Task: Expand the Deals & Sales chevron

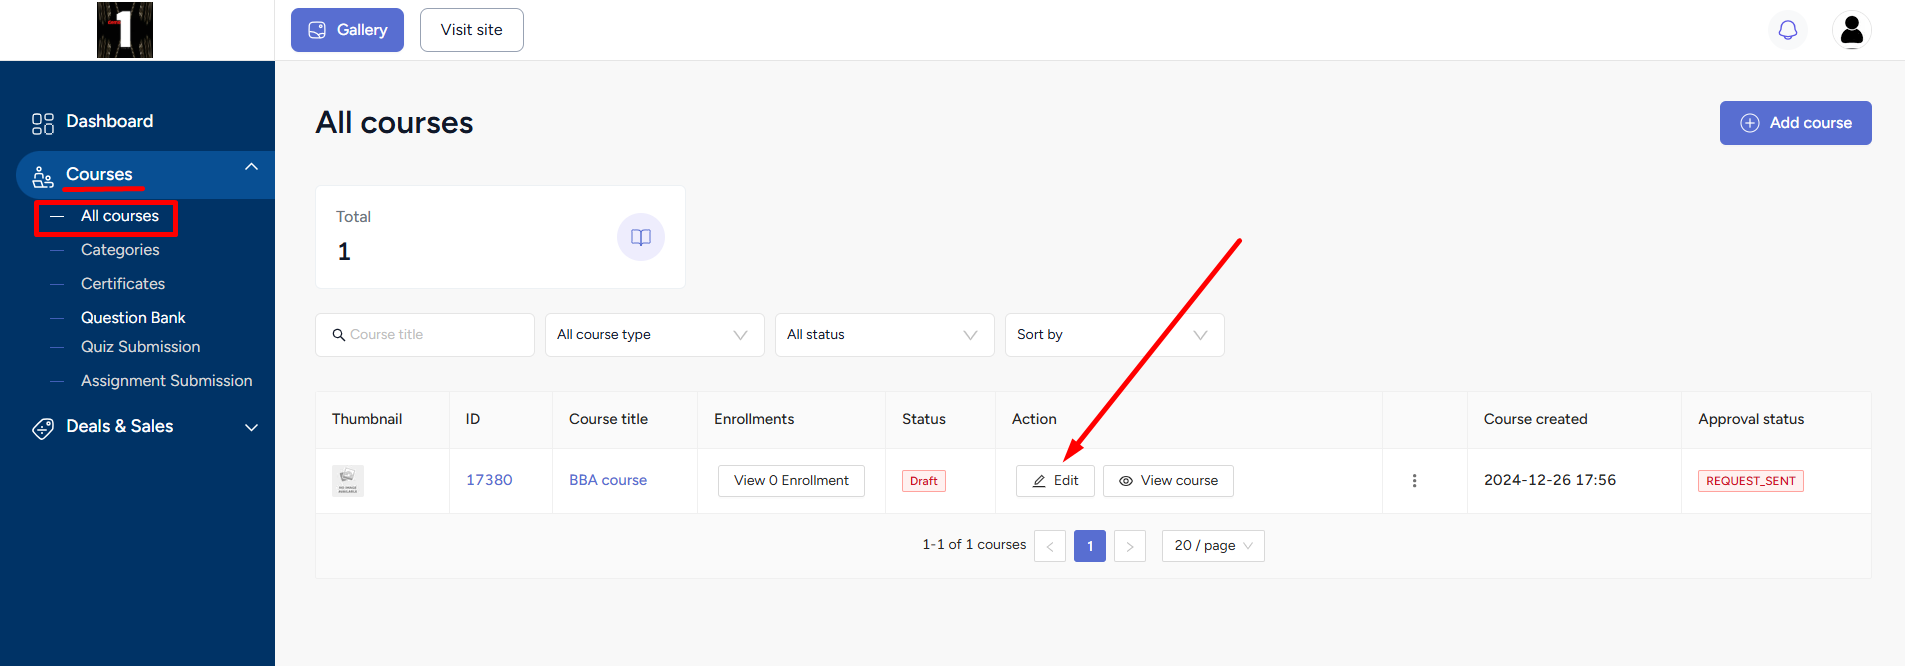Action: click(252, 427)
